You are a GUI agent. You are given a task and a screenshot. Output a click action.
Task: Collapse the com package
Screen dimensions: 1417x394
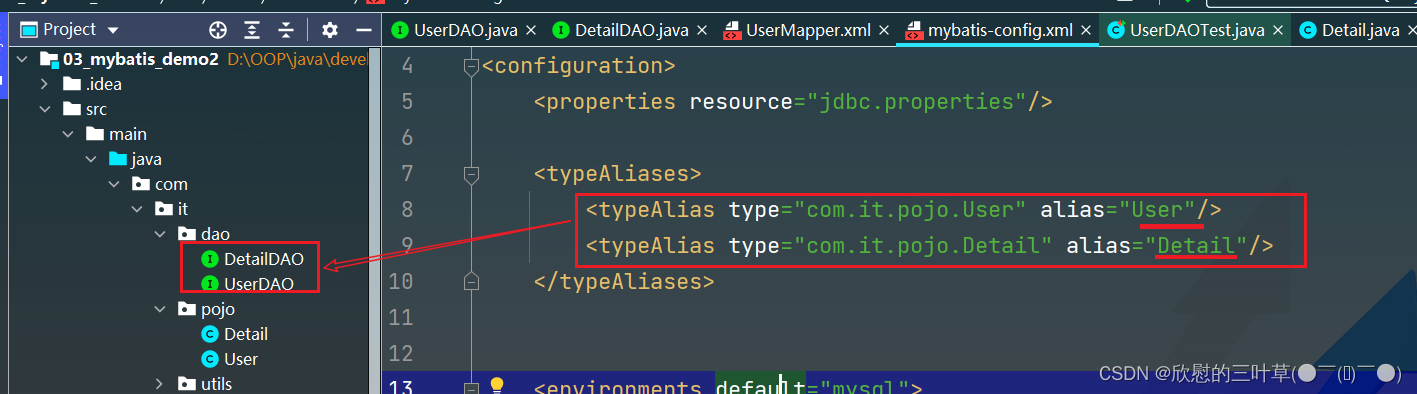[115, 184]
